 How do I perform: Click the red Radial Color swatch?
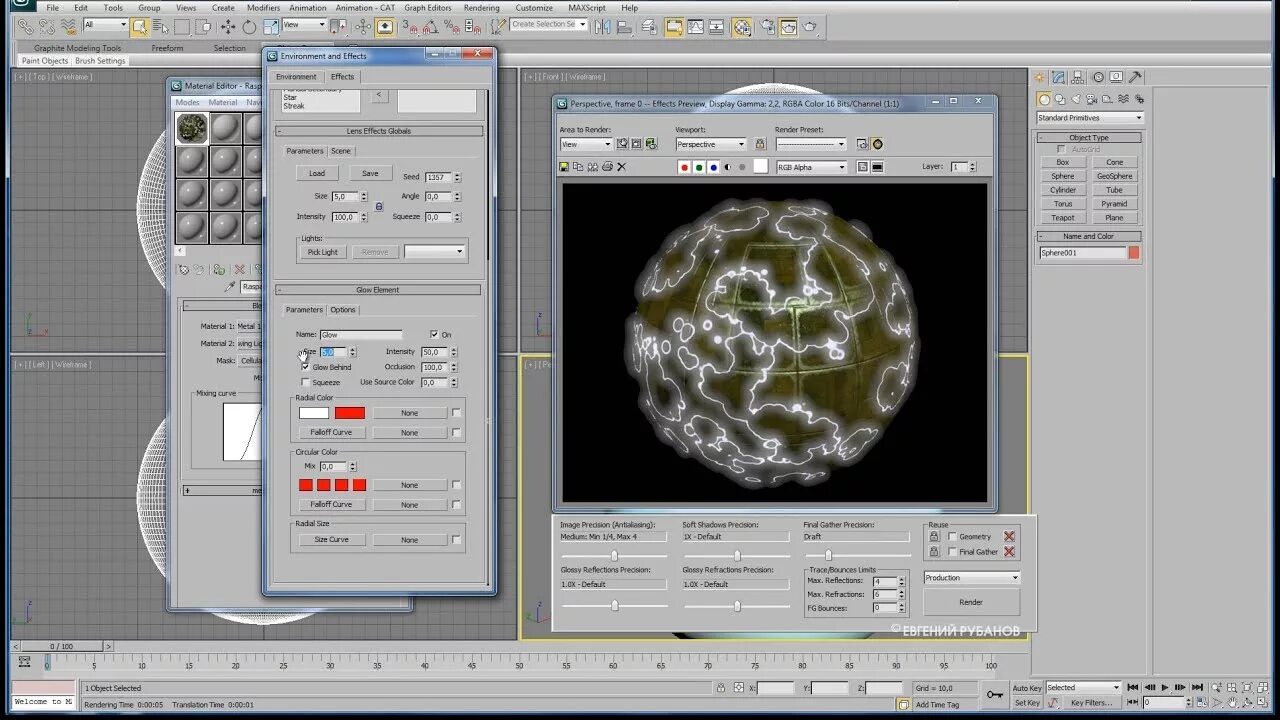(350, 413)
